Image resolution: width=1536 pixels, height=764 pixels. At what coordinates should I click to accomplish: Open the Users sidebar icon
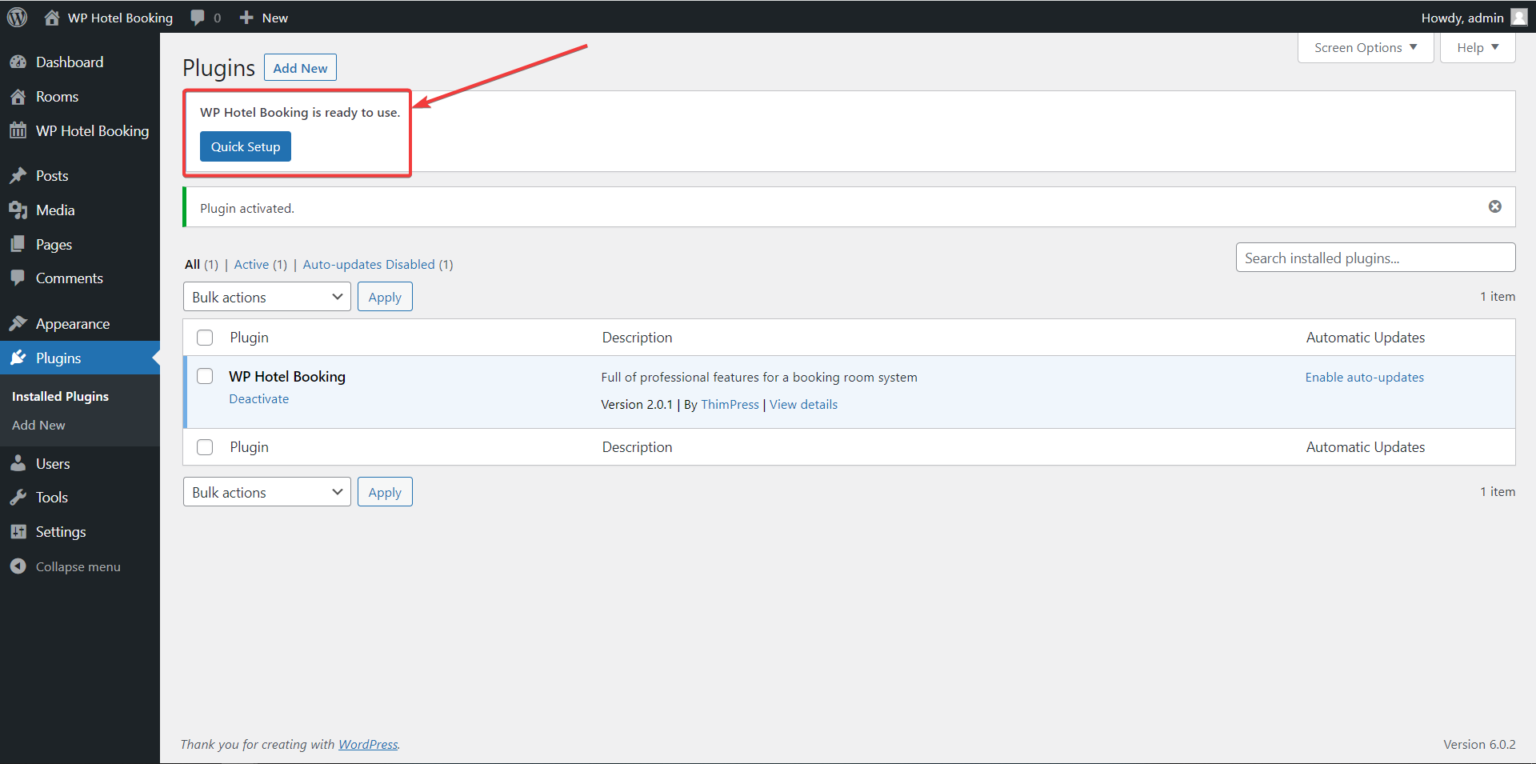coord(20,463)
